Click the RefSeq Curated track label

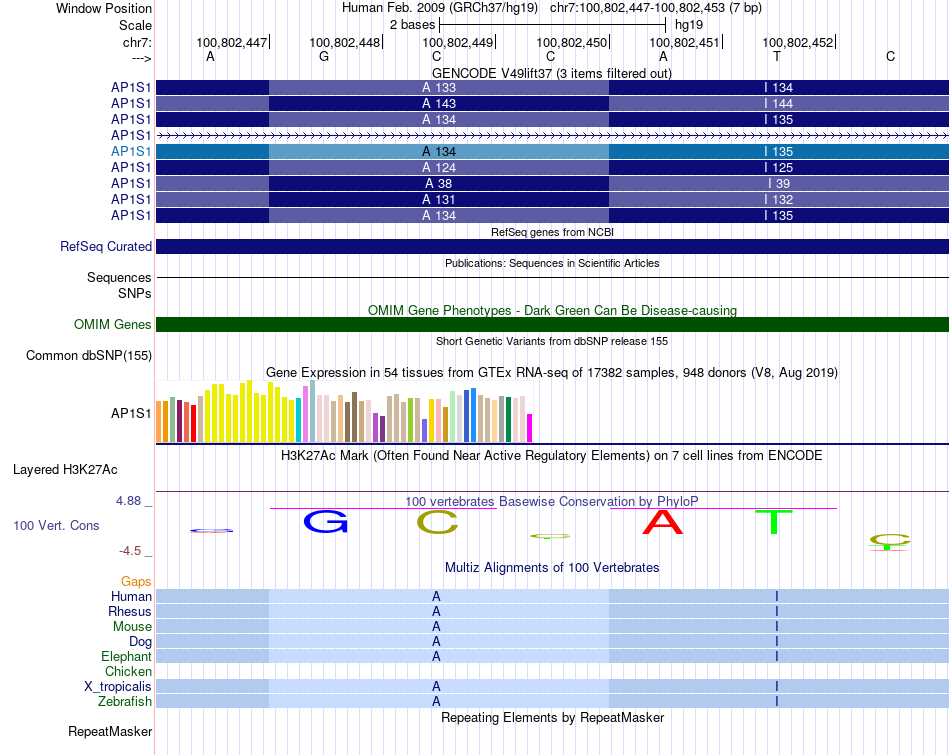106,247
